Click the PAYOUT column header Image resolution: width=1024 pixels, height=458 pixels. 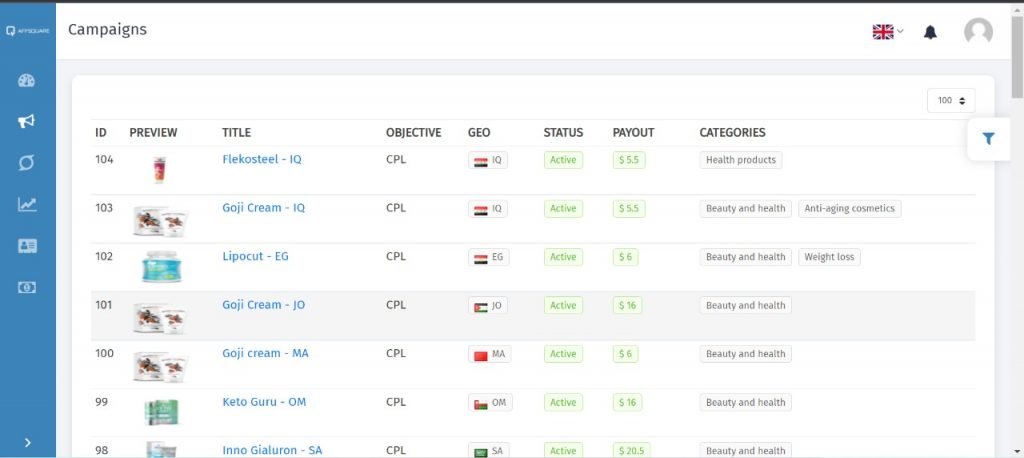633,133
